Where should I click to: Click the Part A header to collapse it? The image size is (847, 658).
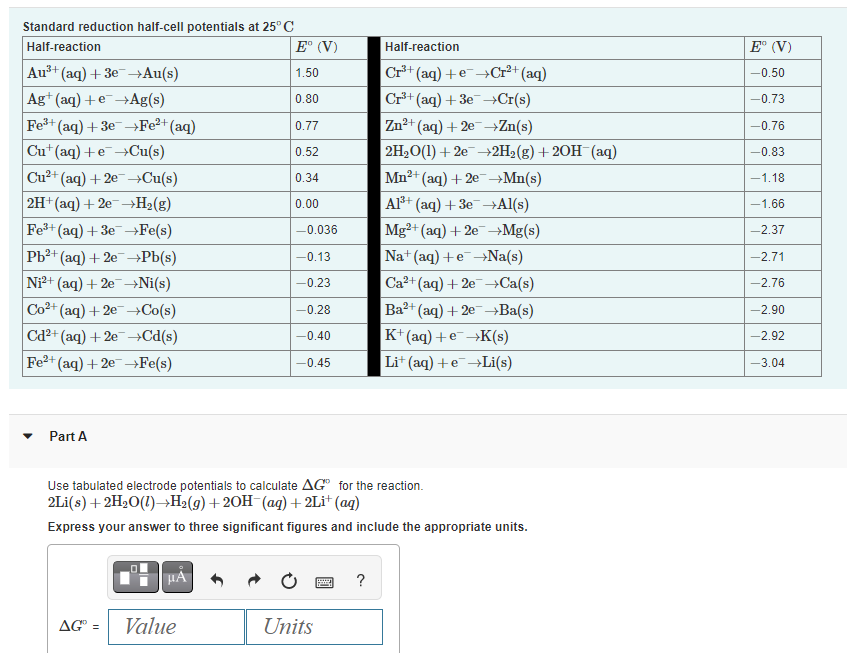pyautogui.click(x=67, y=435)
